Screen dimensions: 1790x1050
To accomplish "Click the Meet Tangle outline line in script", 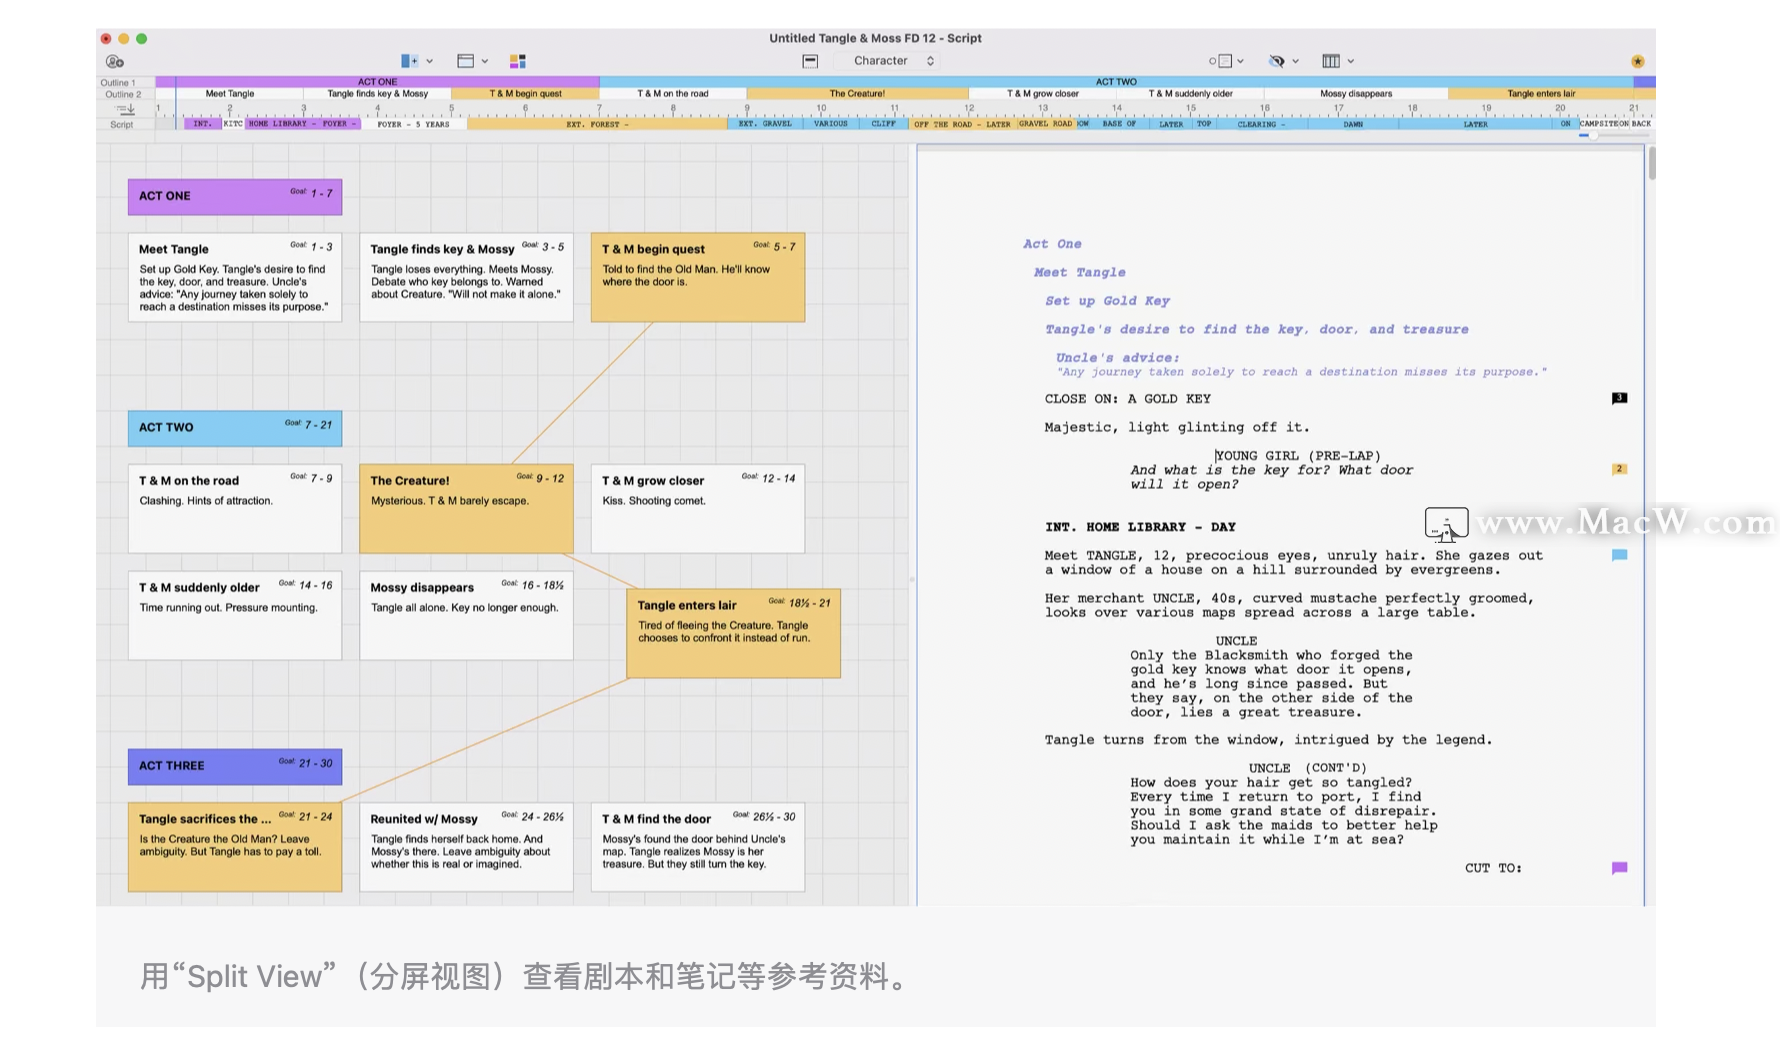I will [x=1080, y=272].
